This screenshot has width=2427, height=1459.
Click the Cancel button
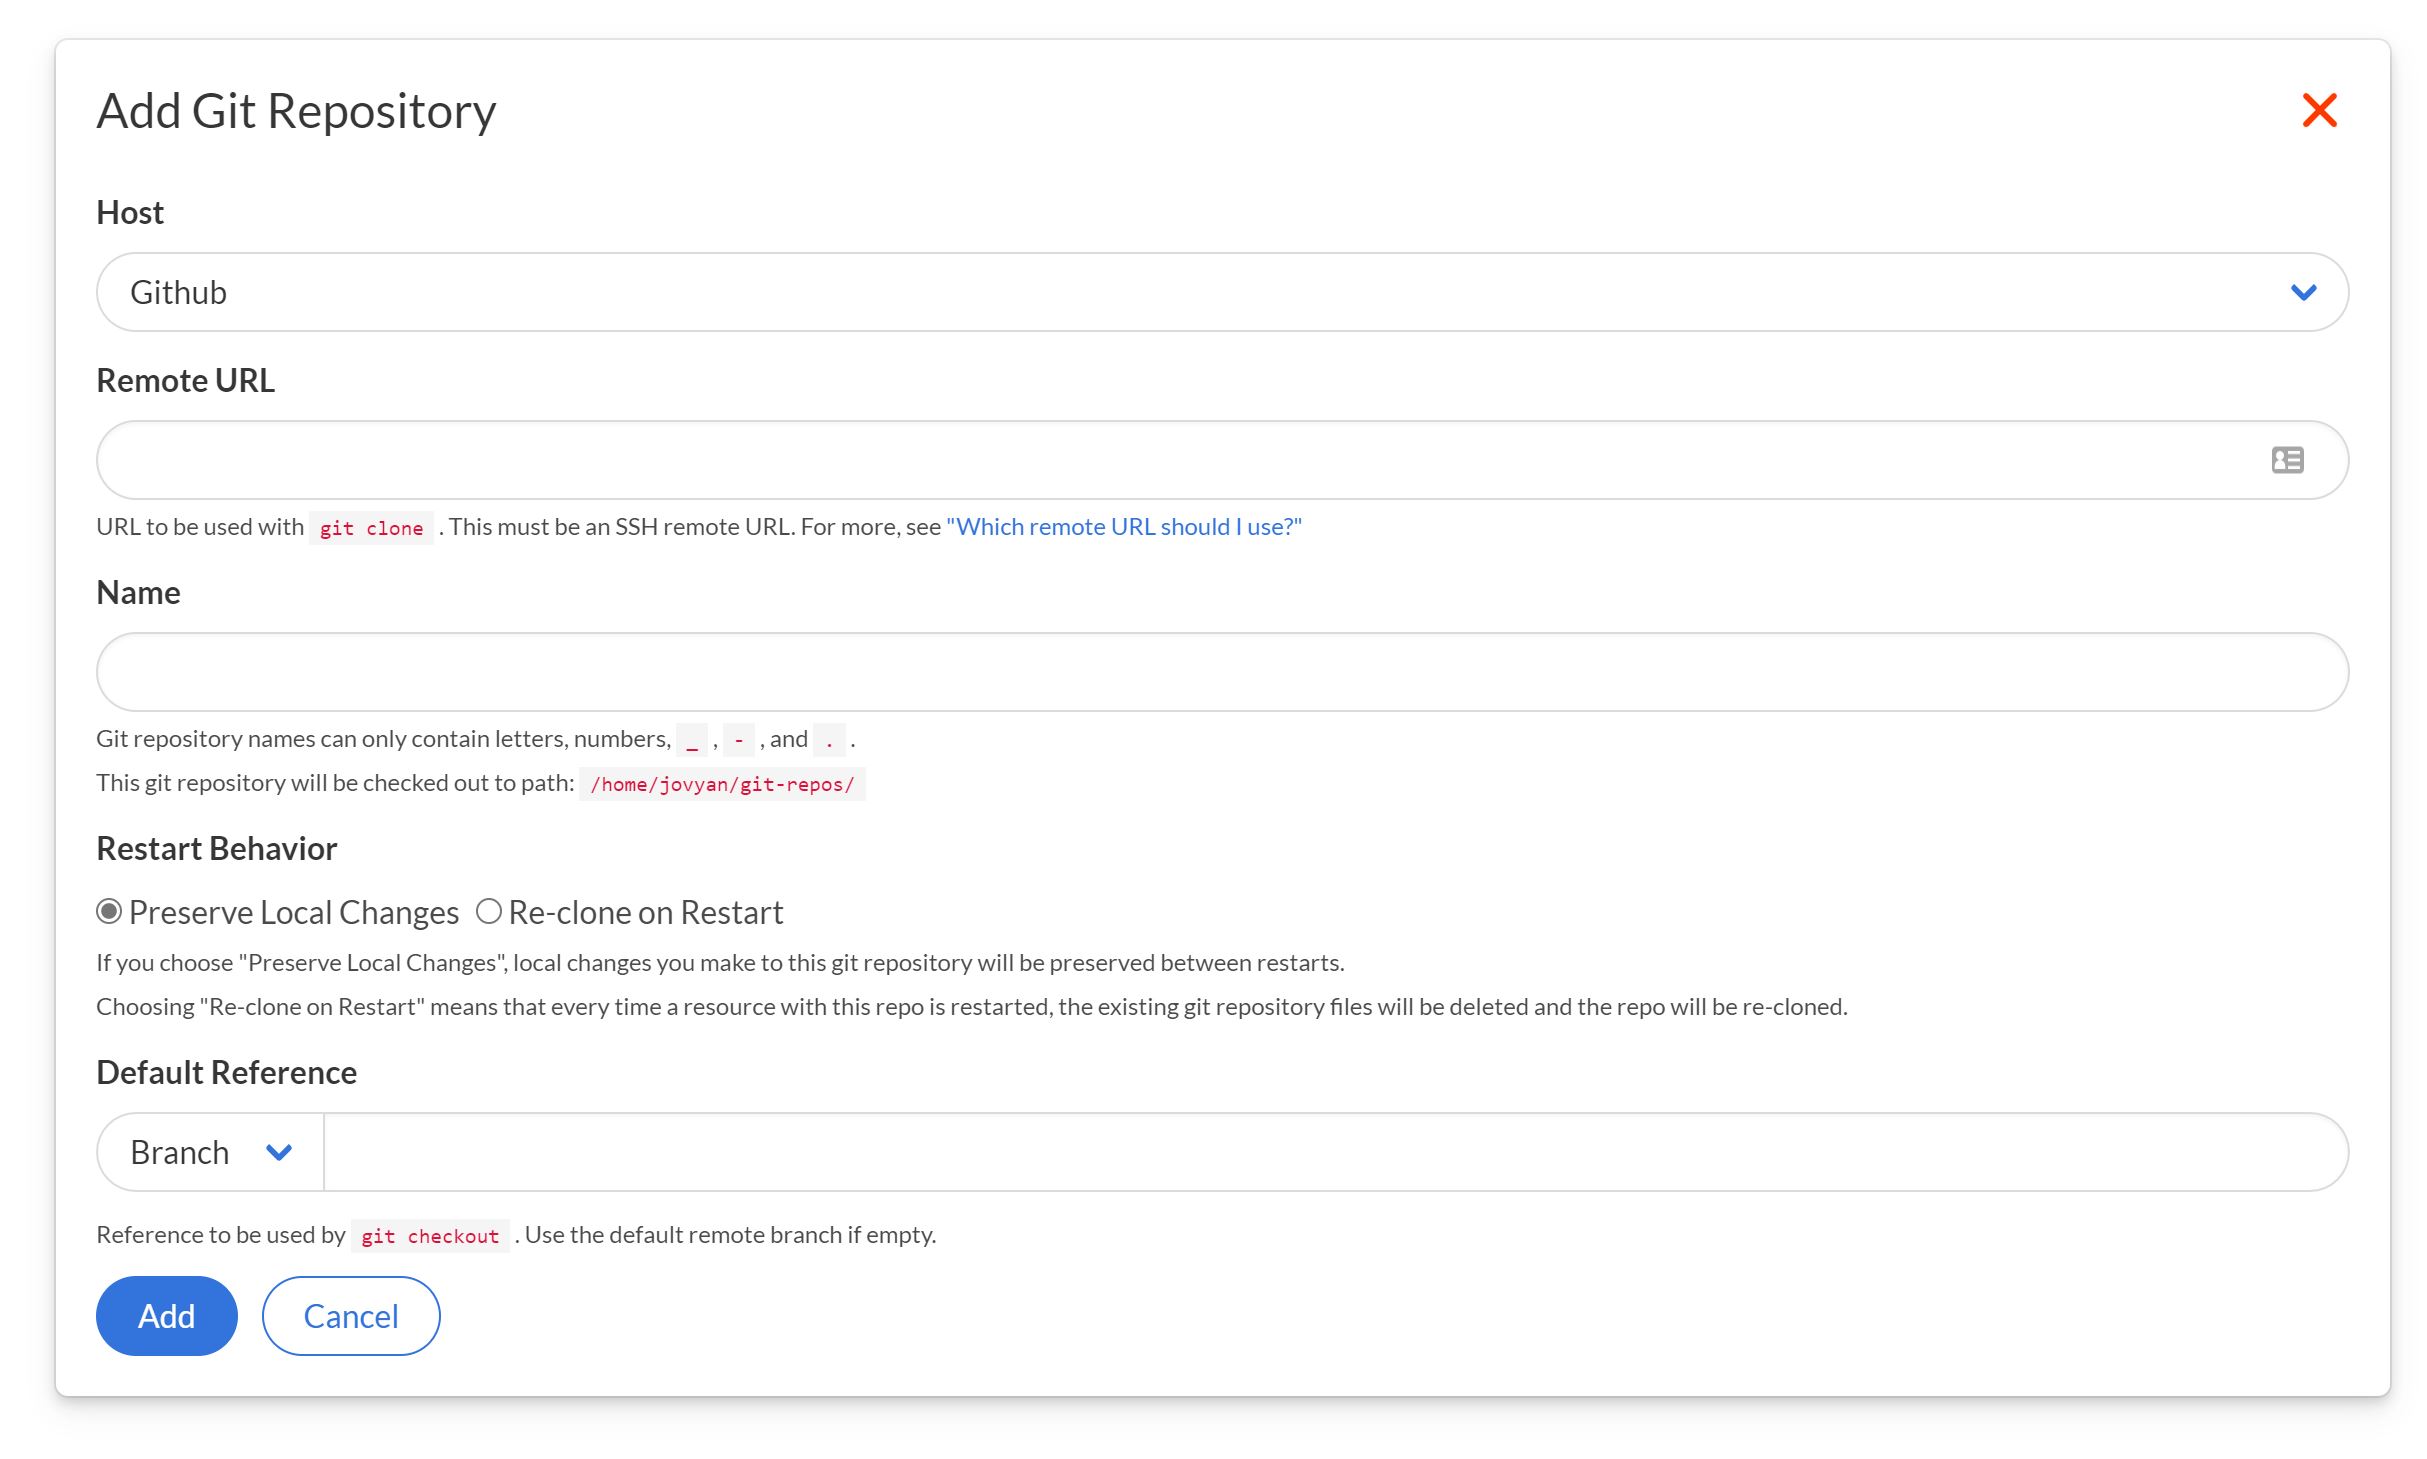pos(351,1316)
